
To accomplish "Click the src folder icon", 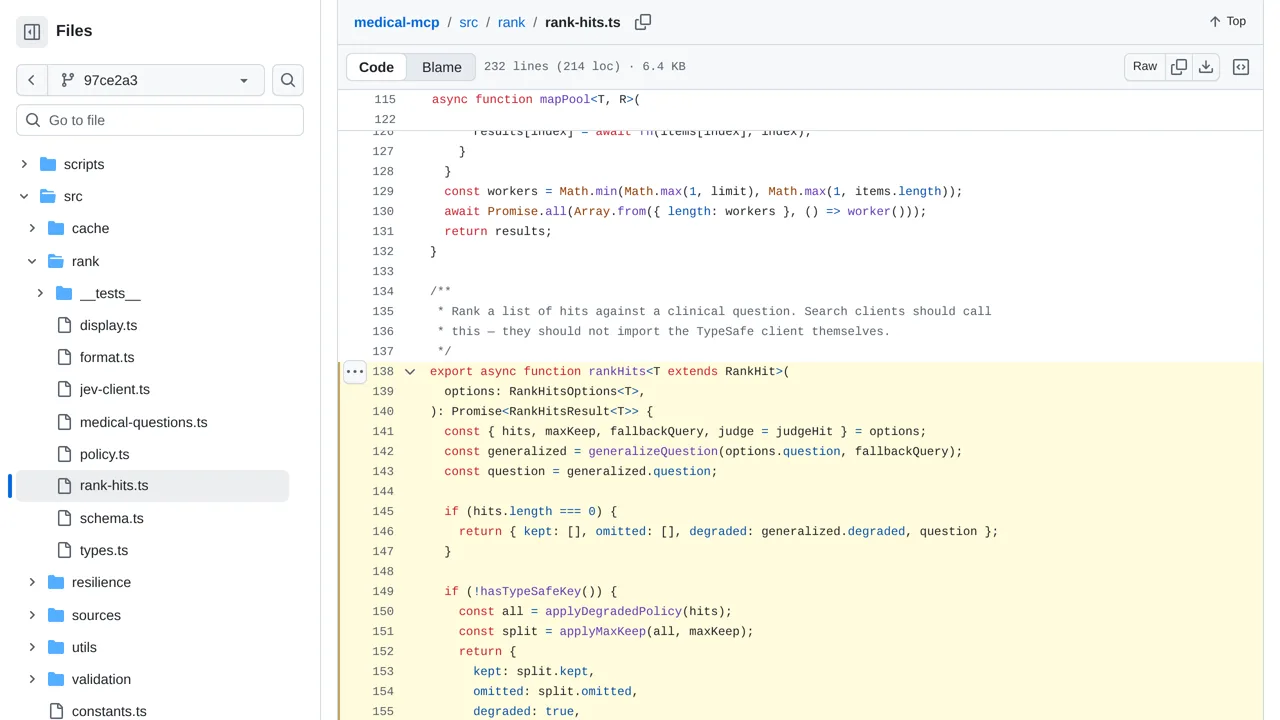I will pyautogui.click(x=47, y=196).
